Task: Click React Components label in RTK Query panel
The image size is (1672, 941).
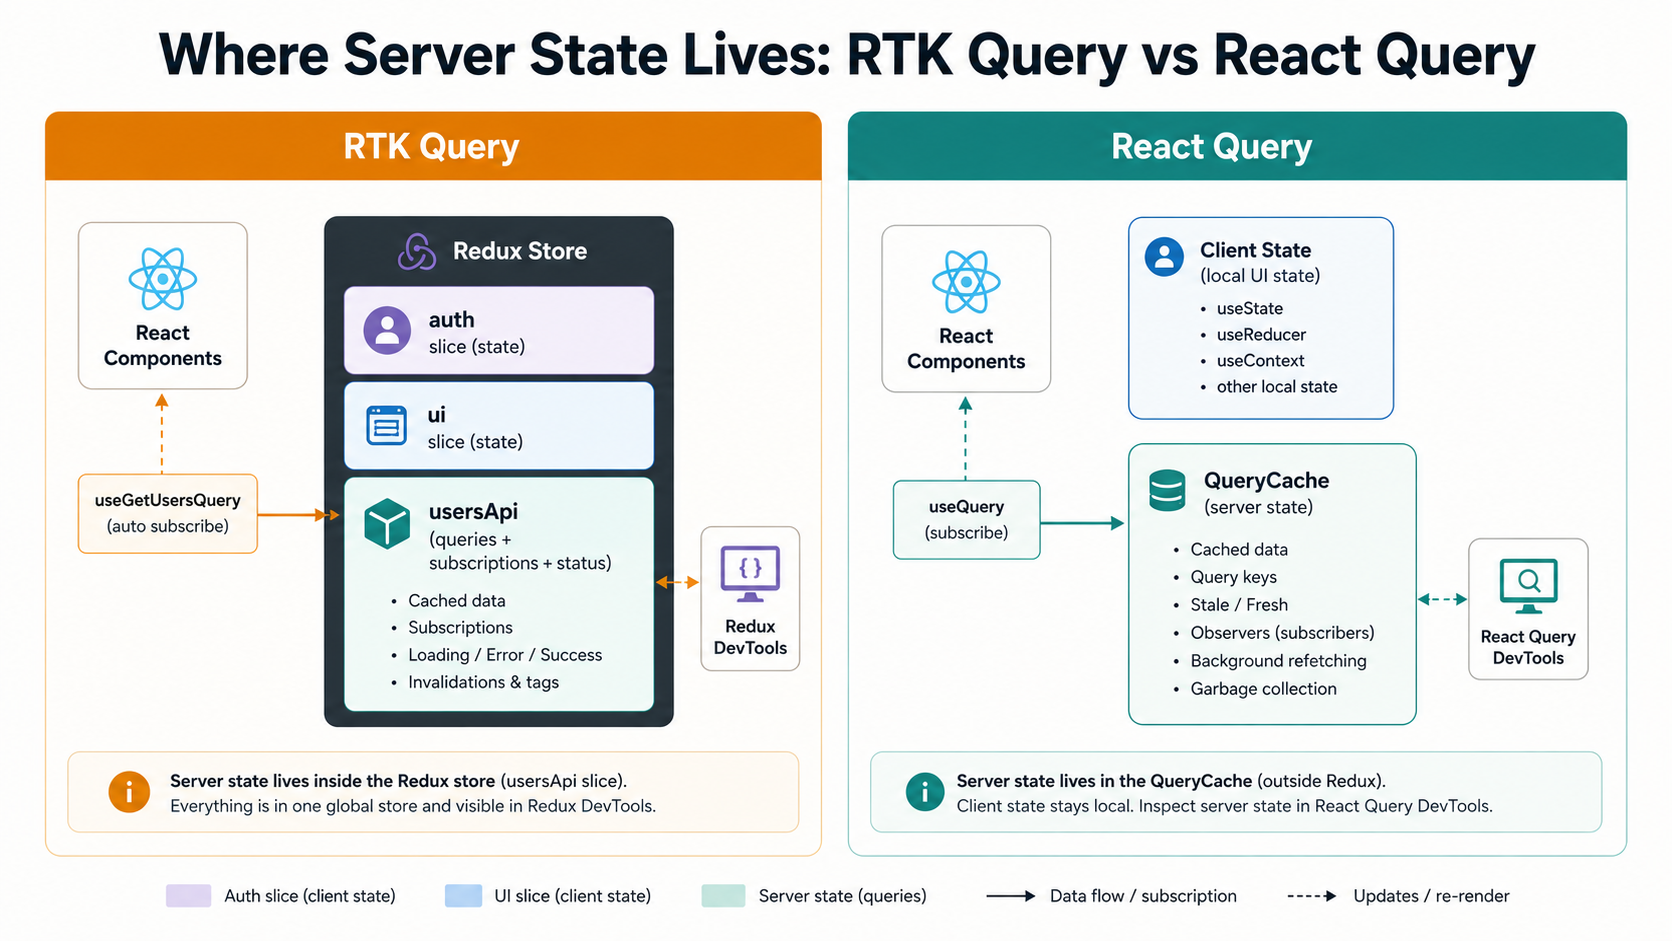Action: click(x=163, y=346)
